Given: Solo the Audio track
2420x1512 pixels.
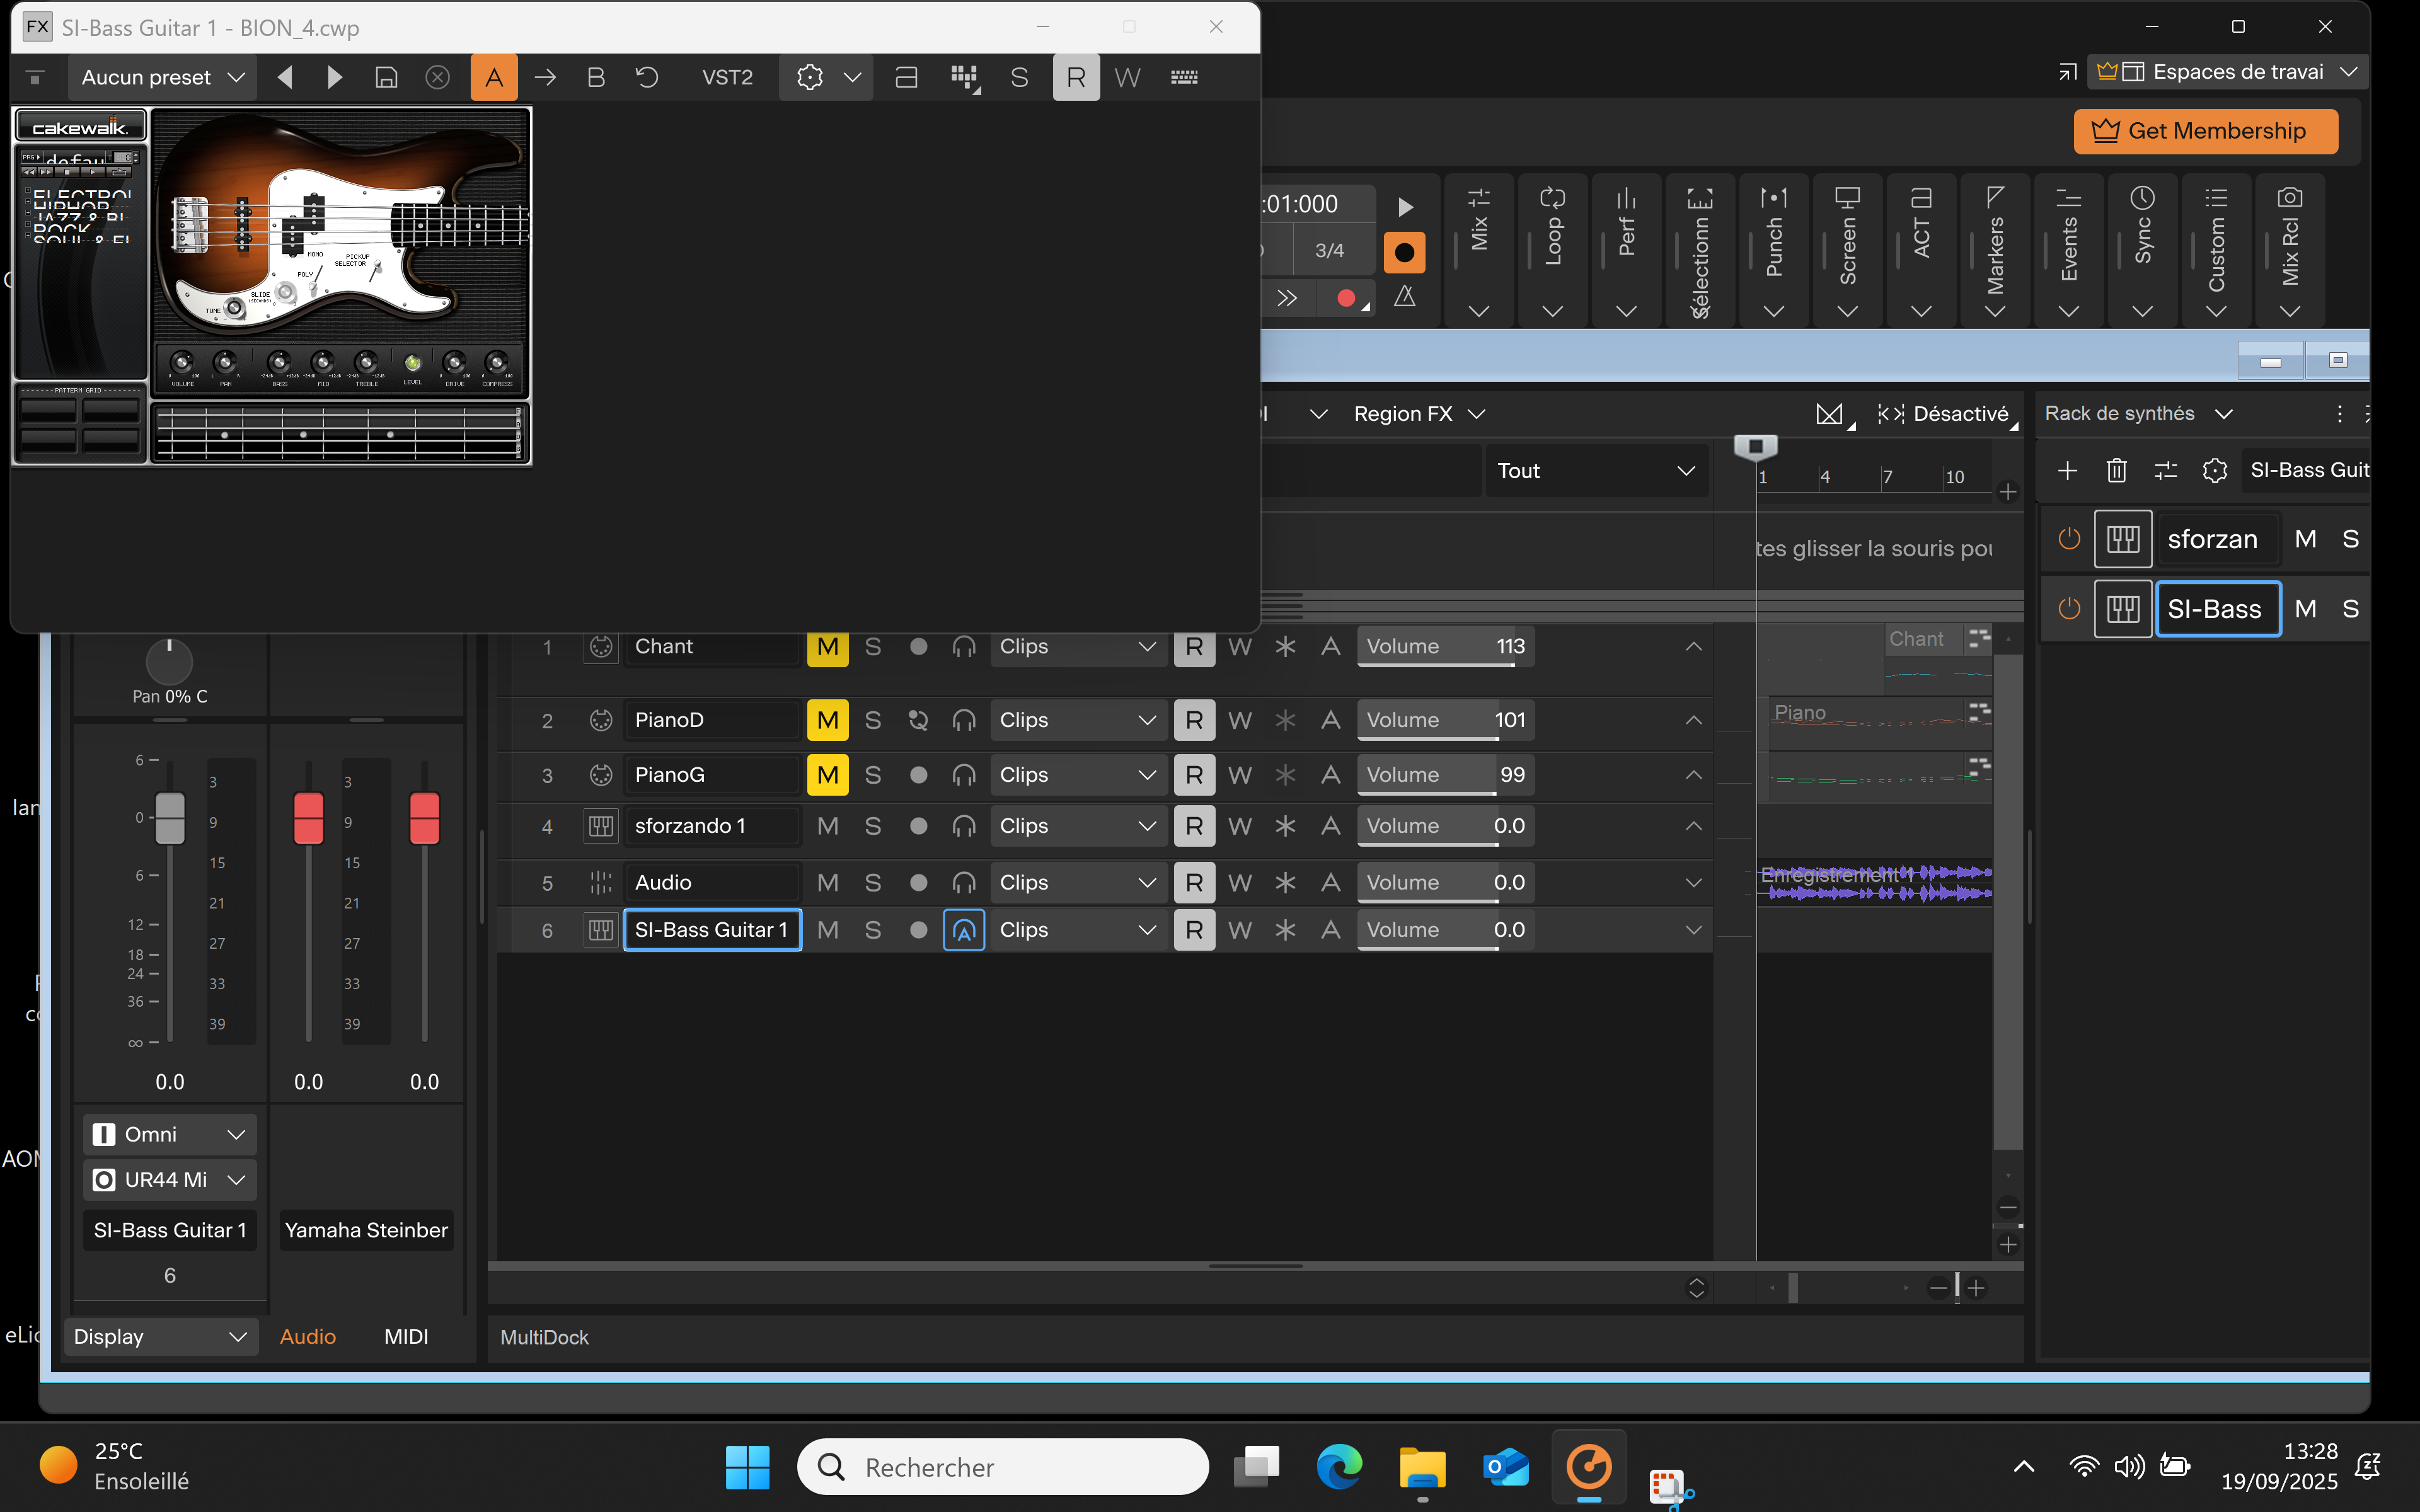Looking at the screenshot, I should (x=872, y=882).
